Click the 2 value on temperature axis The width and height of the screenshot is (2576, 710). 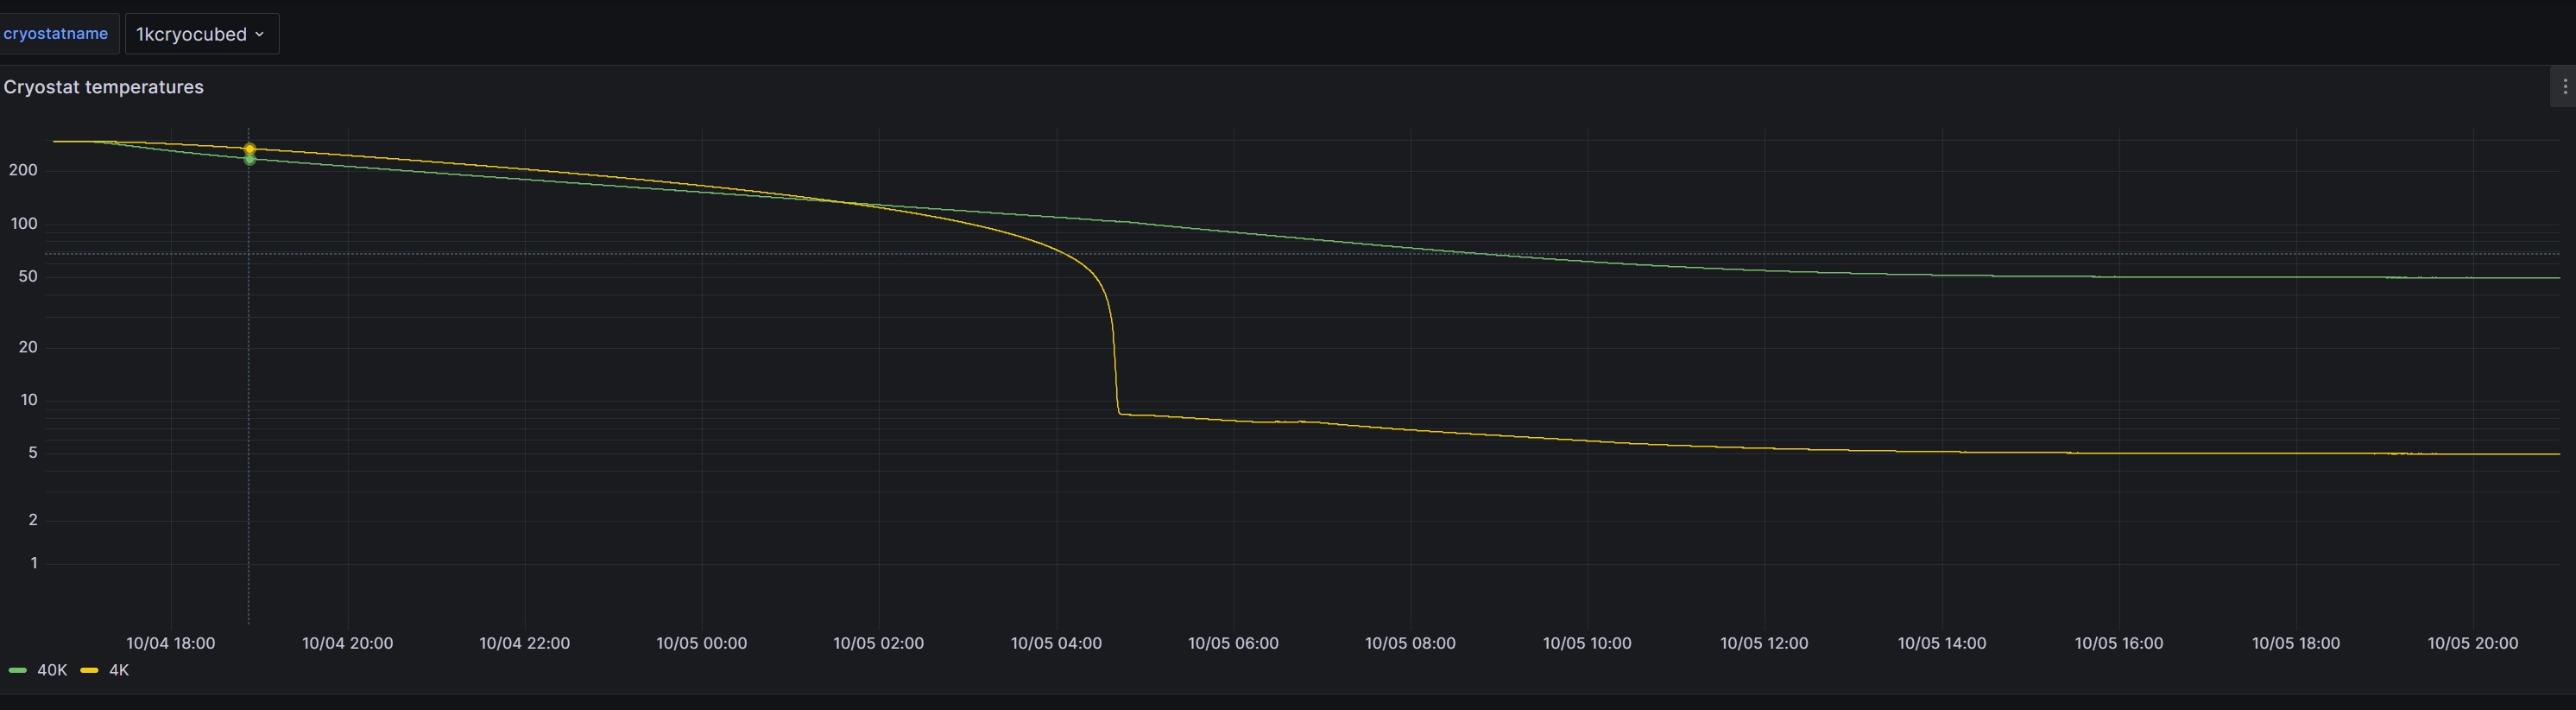coord(33,520)
